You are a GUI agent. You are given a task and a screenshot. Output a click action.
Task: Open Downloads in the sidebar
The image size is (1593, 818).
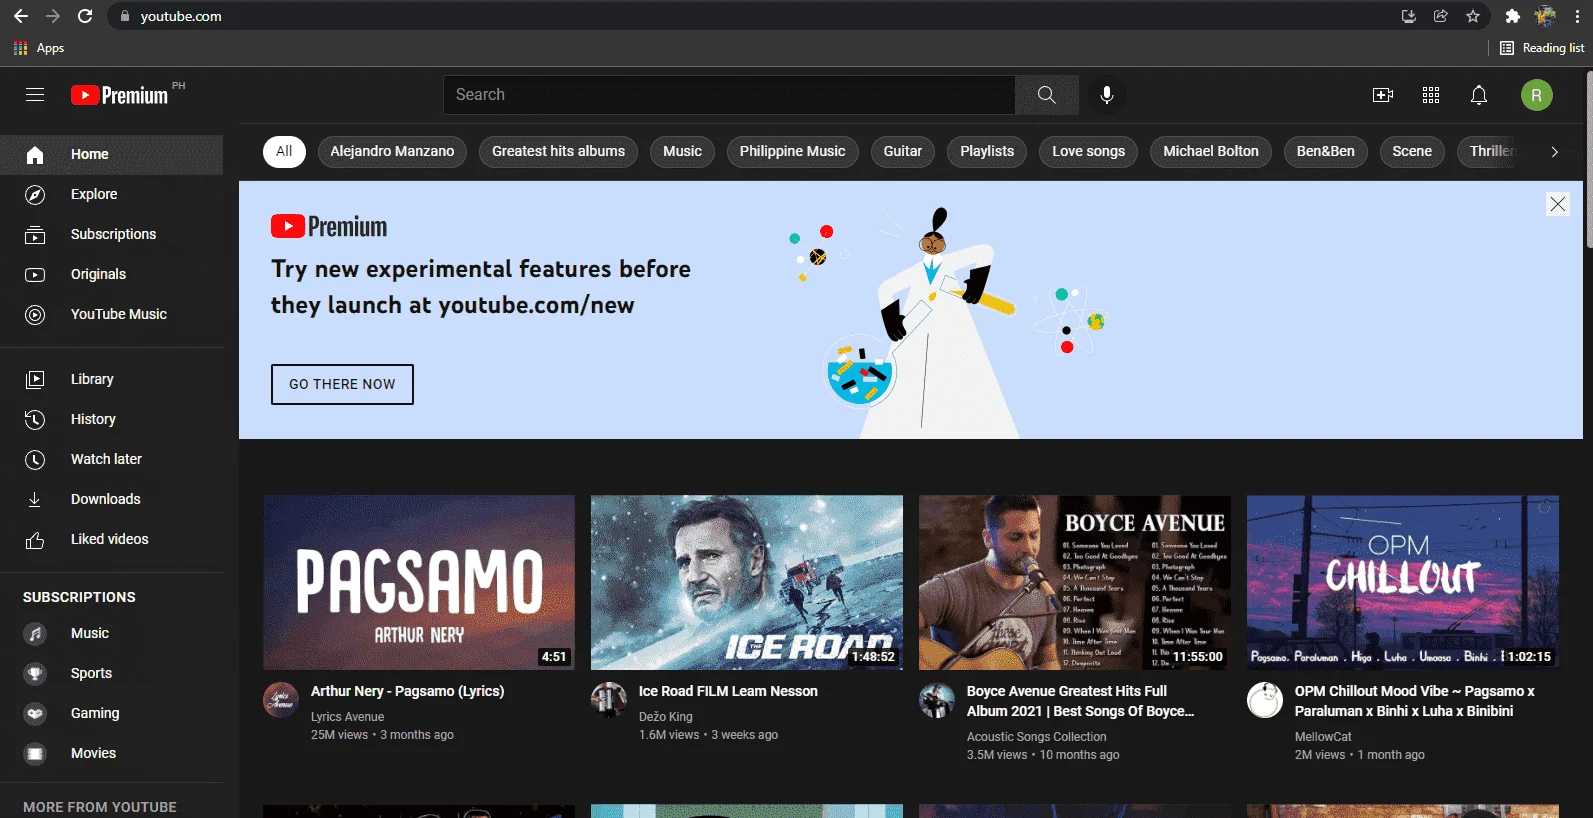click(112, 500)
